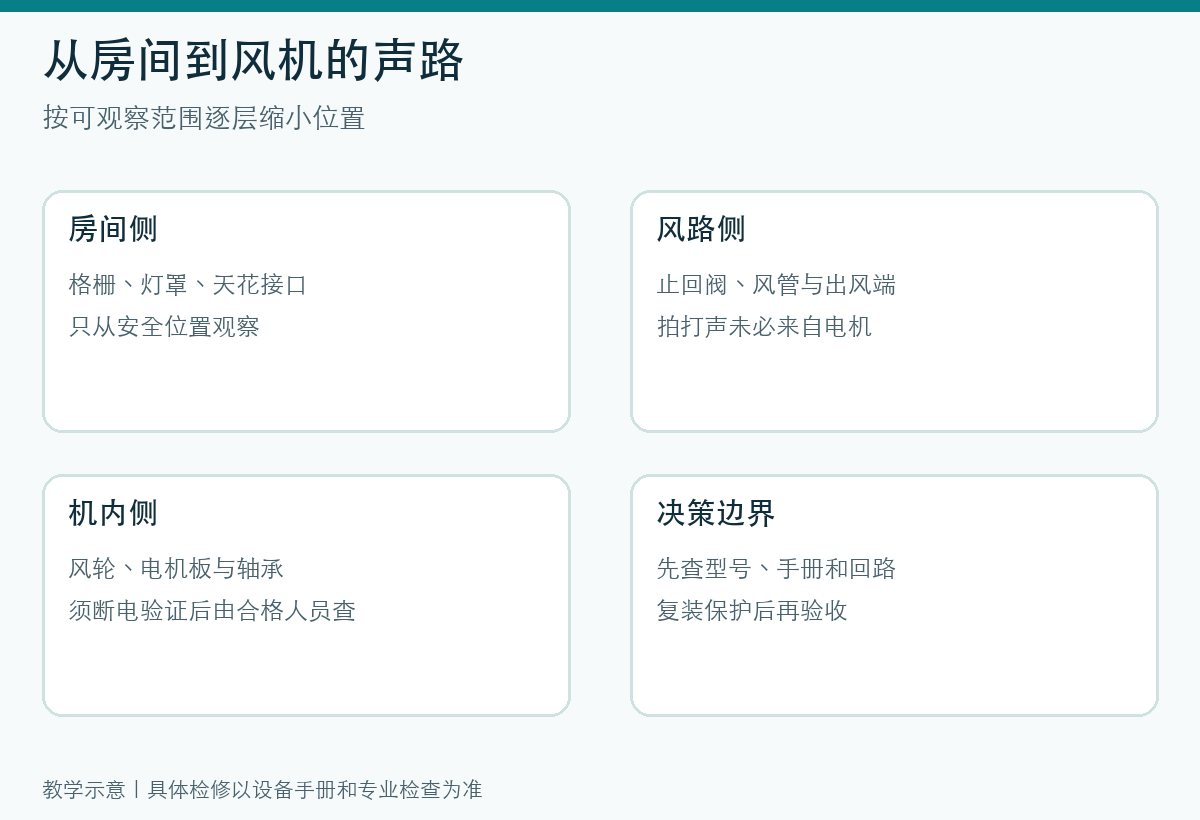Click the line 复装保护后再验收
Viewport: 1200px width, 820px height.
(x=752, y=611)
